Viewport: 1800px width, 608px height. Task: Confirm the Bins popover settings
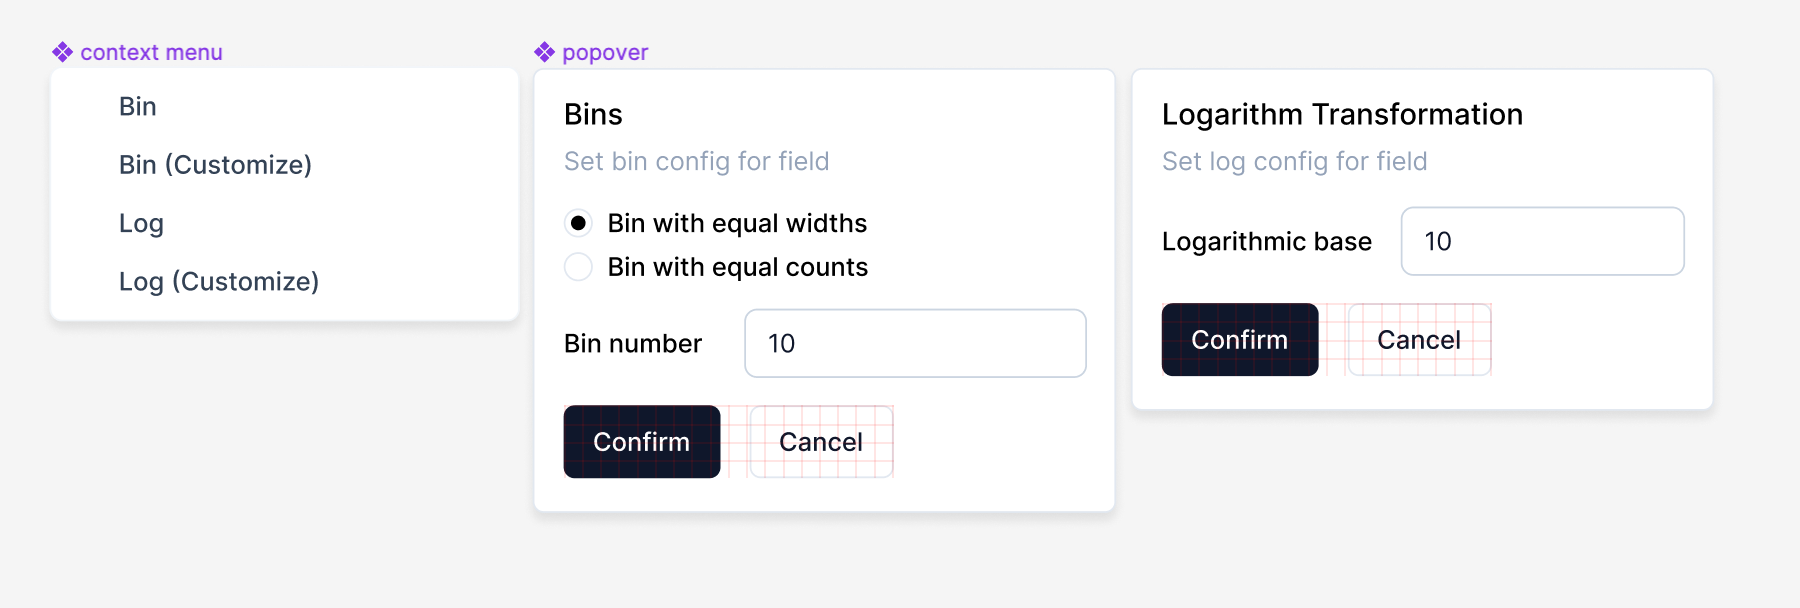[642, 441]
